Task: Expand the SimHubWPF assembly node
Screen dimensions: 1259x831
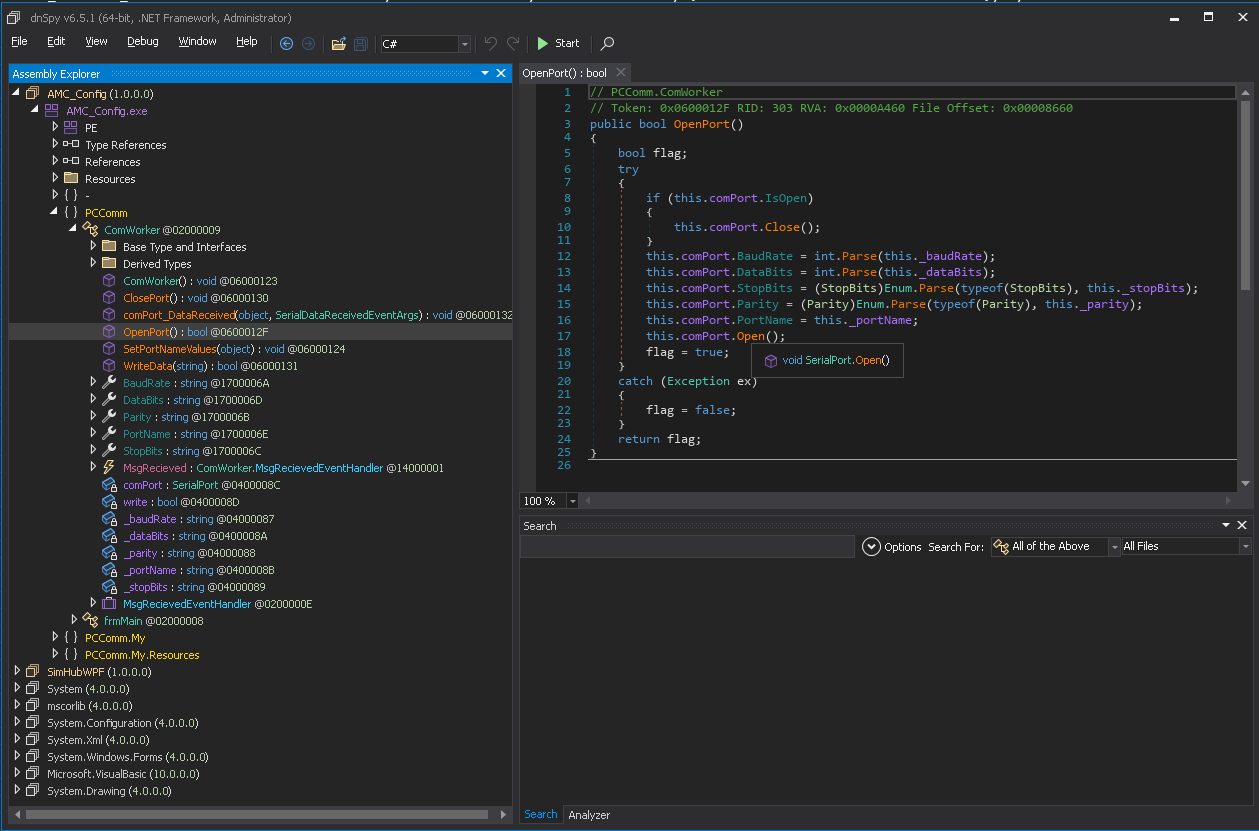Action: click(x=17, y=672)
